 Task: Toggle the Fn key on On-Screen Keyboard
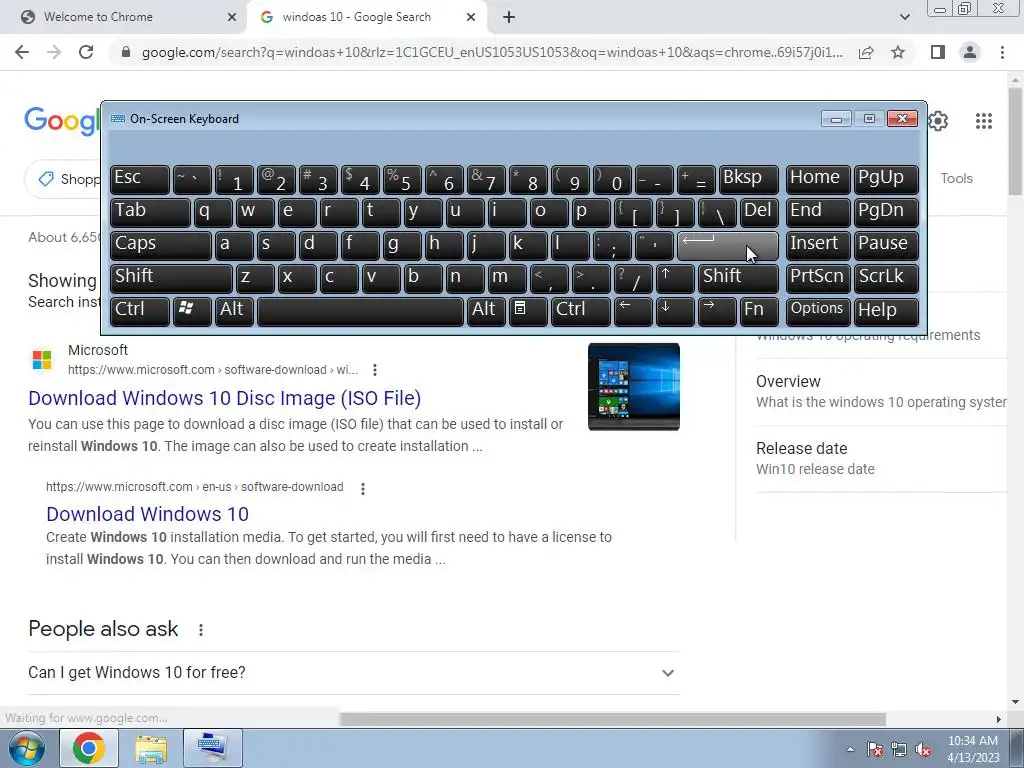(759, 311)
